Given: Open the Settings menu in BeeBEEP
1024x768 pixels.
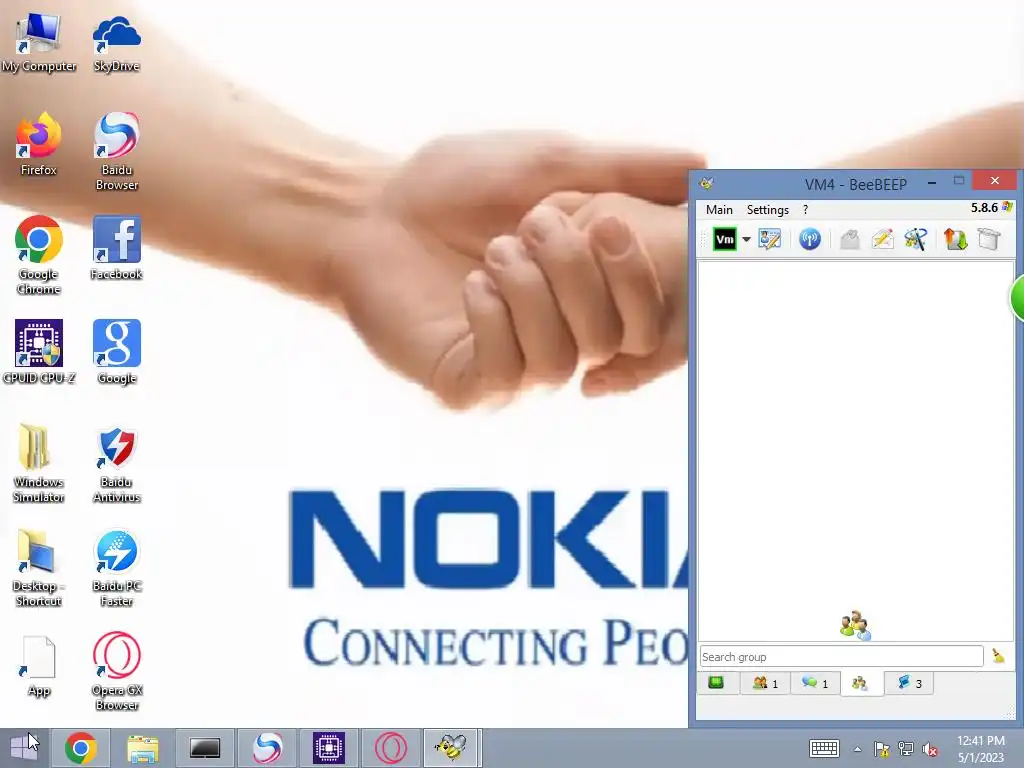Looking at the screenshot, I should pyautogui.click(x=768, y=210).
